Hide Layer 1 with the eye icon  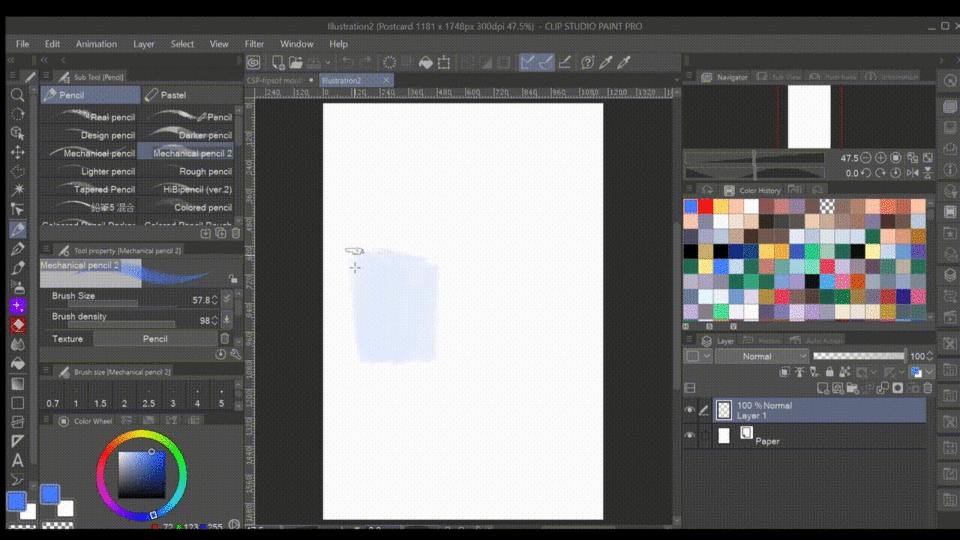(689, 410)
